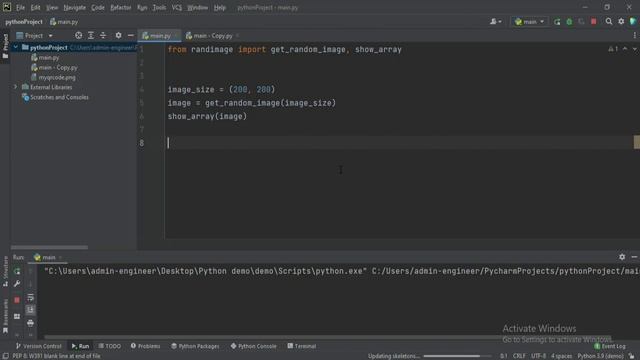The height and width of the screenshot is (360, 640).
Task: Open the Navigate menu
Action: (x=75, y=7)
